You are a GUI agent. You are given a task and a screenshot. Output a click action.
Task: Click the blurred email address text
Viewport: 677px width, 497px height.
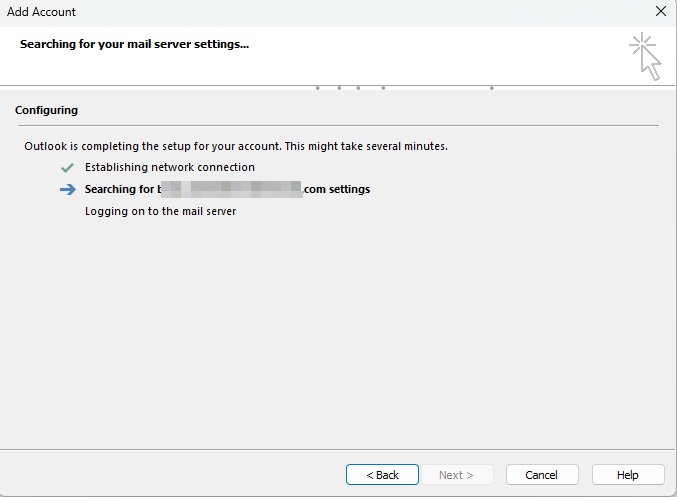pos(230,189)
